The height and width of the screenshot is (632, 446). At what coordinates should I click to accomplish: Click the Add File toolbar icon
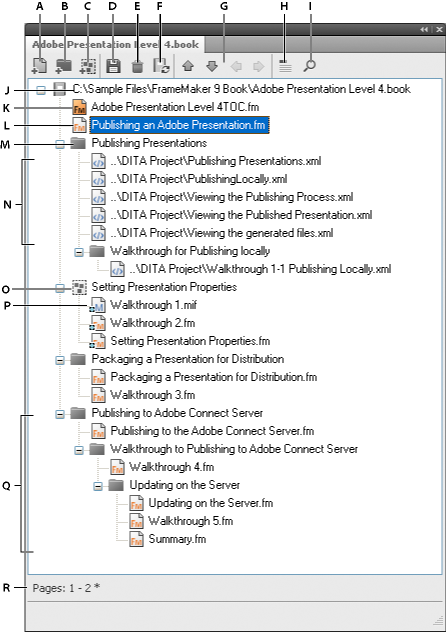39,66
